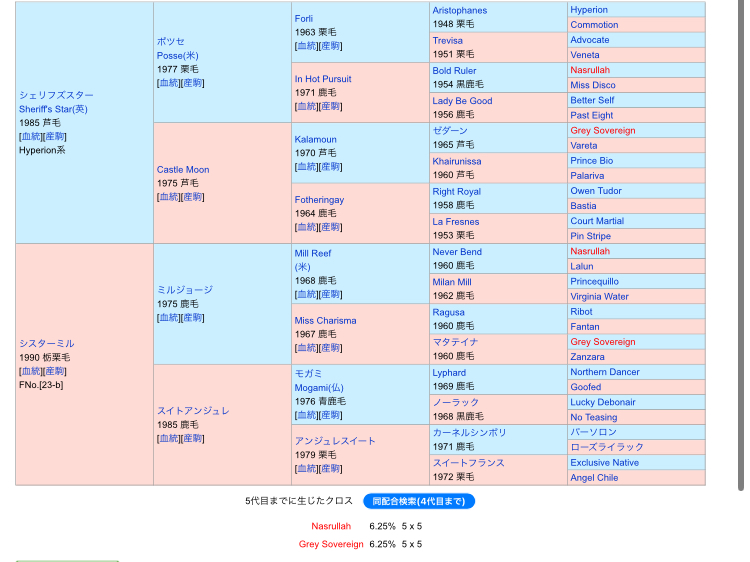Open the Castle Moon pedigree entry
The width and height of the screenshot is (750, 562).
[x=183, y=170]
